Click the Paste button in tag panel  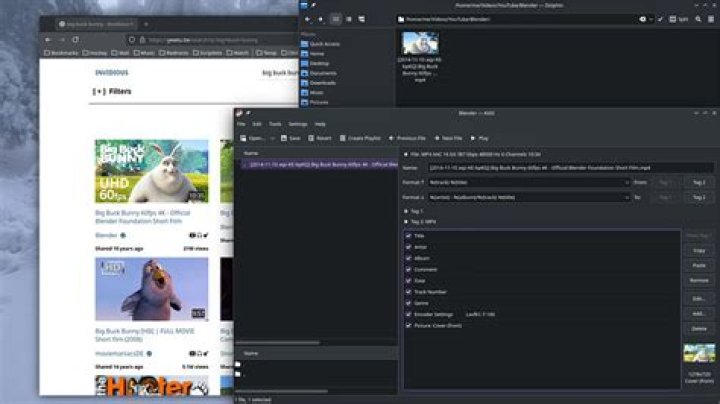coord(699,265)
